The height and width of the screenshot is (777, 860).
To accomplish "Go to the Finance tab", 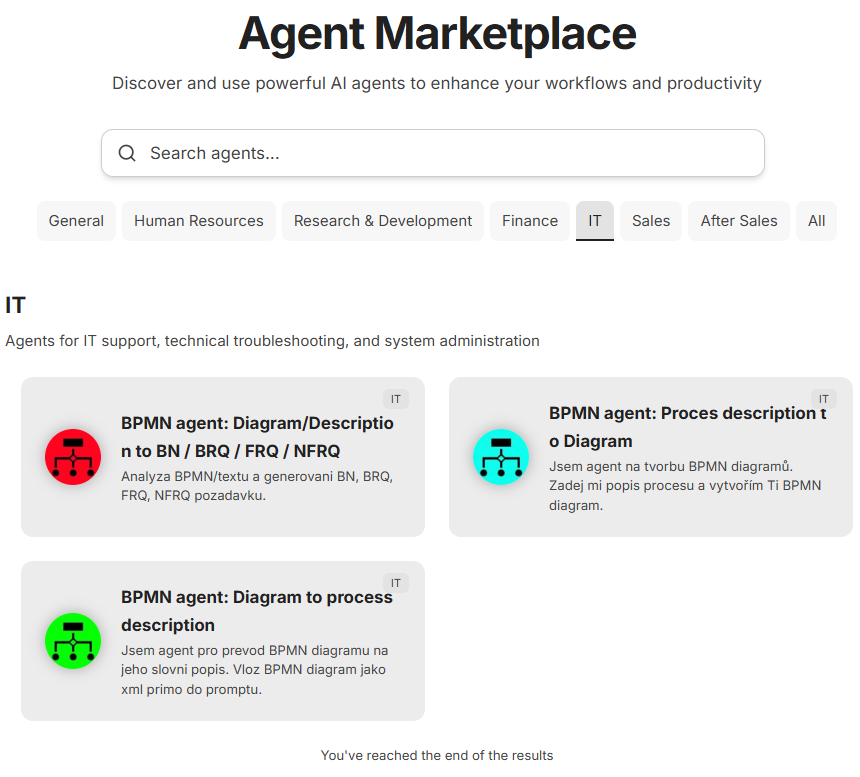I will [x=530, y=221].
